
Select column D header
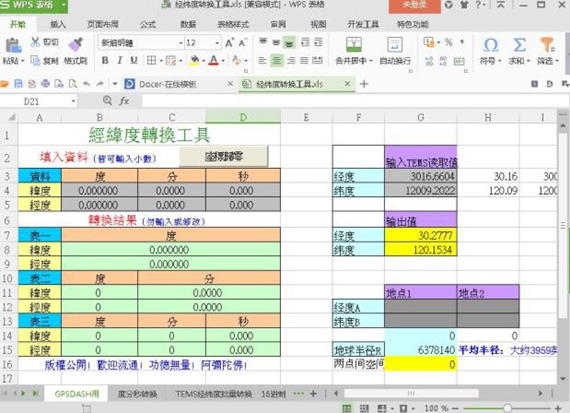click(243, 117)
